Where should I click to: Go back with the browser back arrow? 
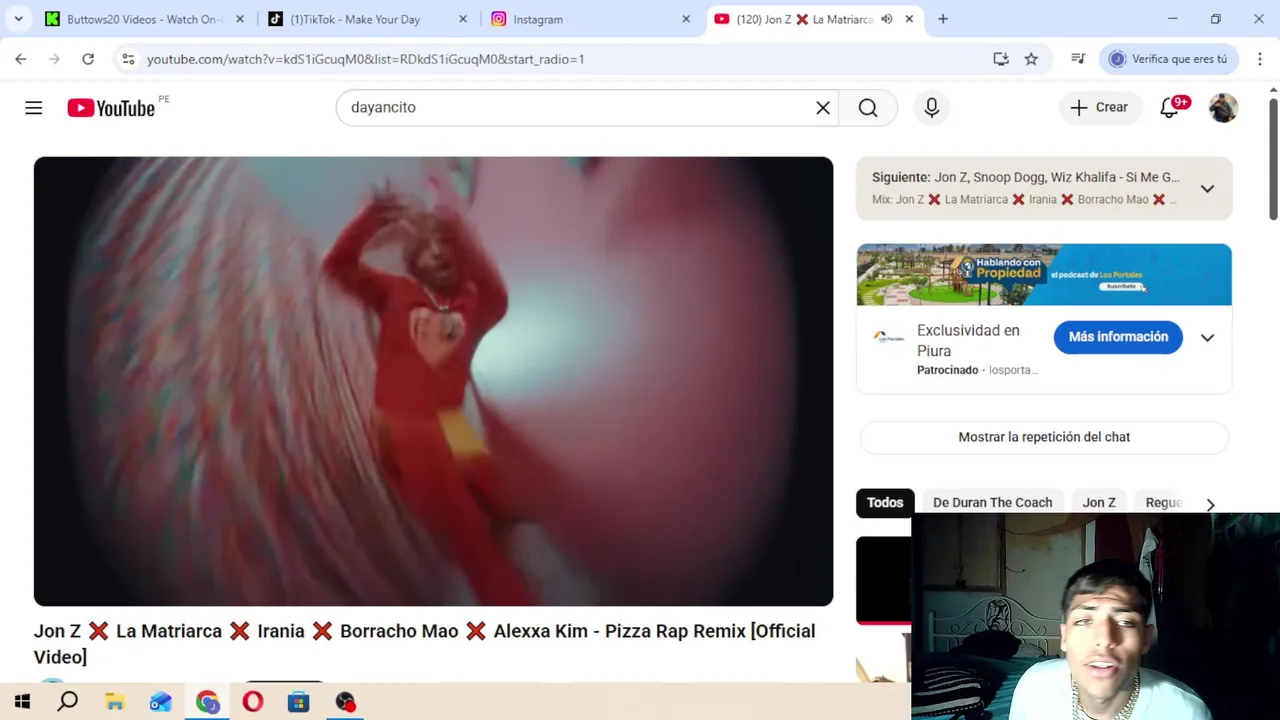point(21,59)
